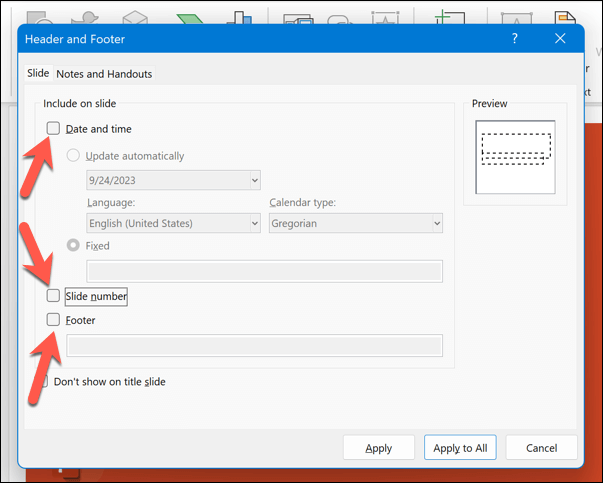This screenshot has width=603, height=483.
Task: Tick the Footer checkbox
Action: 54,320
